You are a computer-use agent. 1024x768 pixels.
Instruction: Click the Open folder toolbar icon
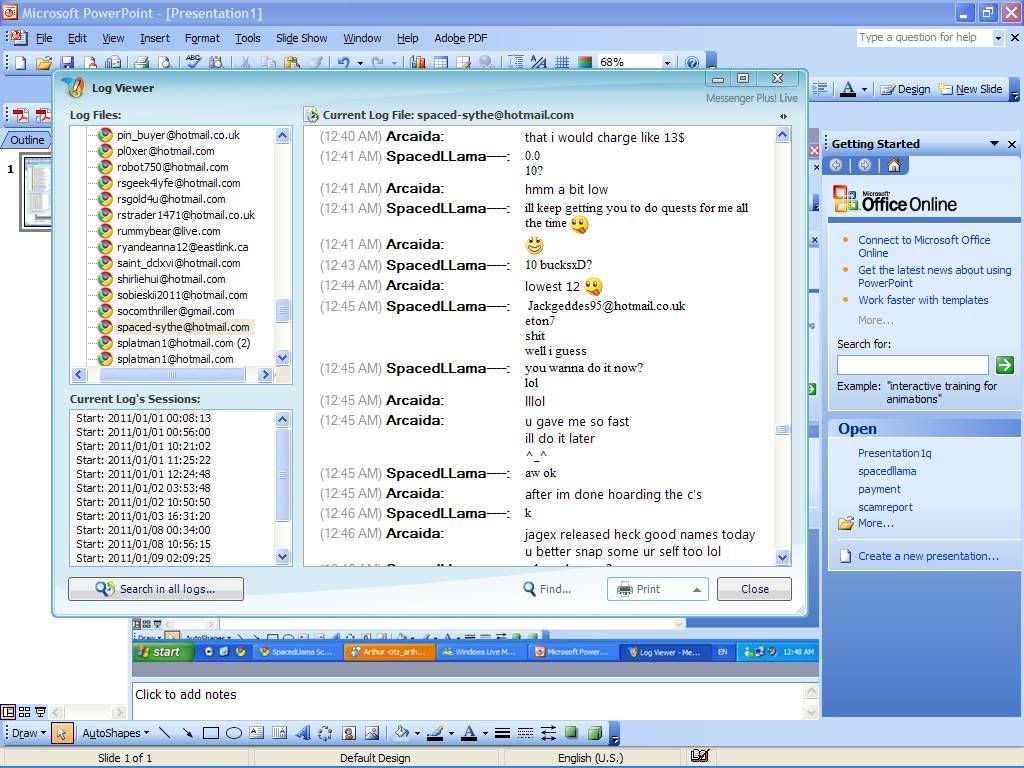(x=44, y=62)
